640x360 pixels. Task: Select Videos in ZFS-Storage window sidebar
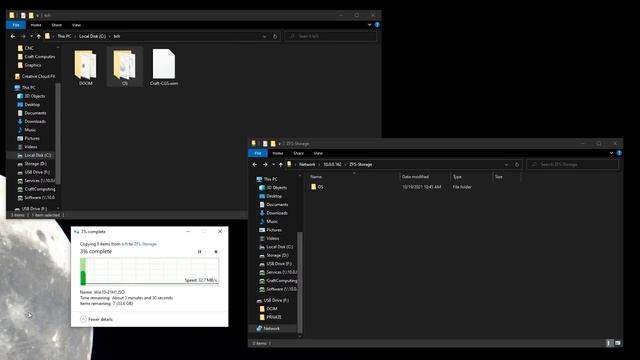(x=269, y=238)
